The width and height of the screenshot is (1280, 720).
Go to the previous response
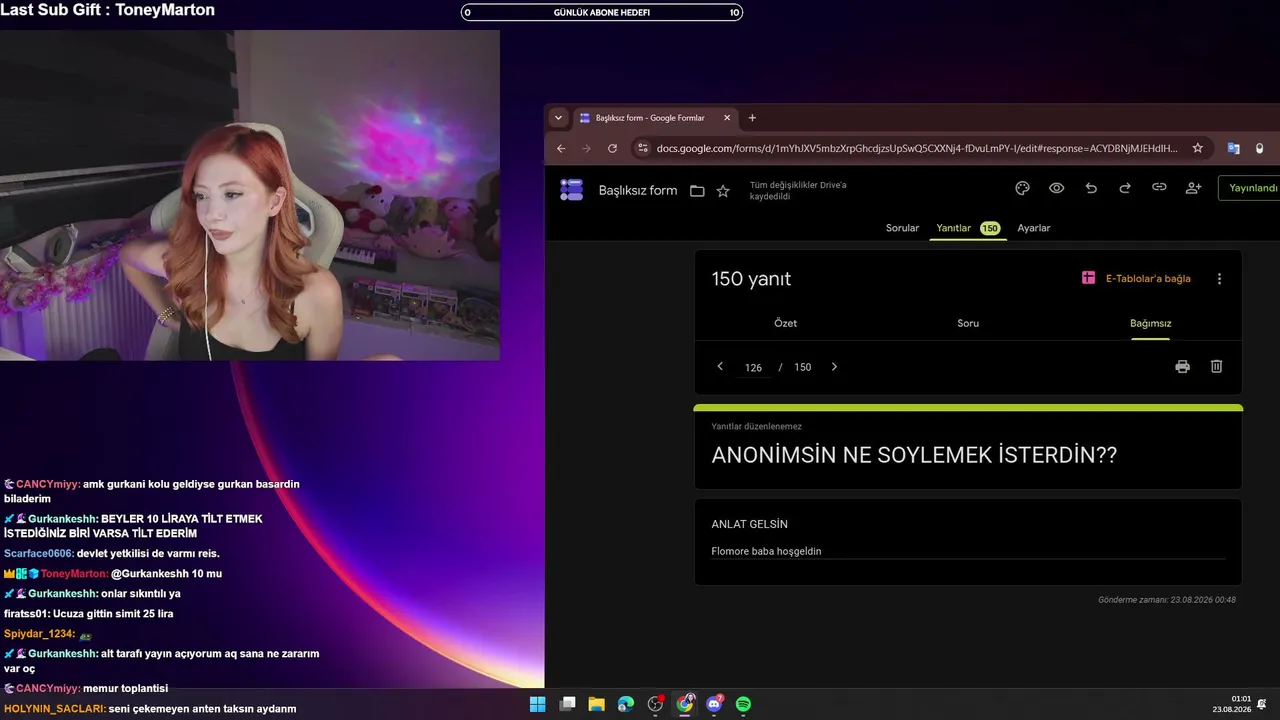720,367
